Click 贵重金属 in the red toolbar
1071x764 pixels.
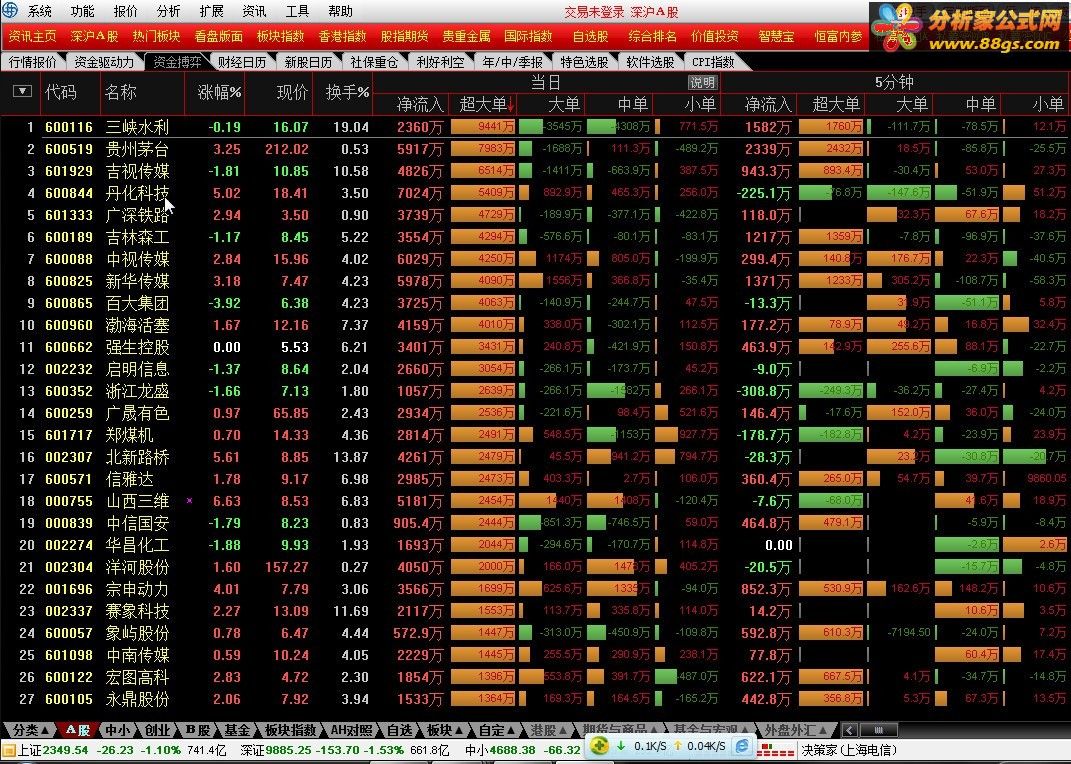467,36
